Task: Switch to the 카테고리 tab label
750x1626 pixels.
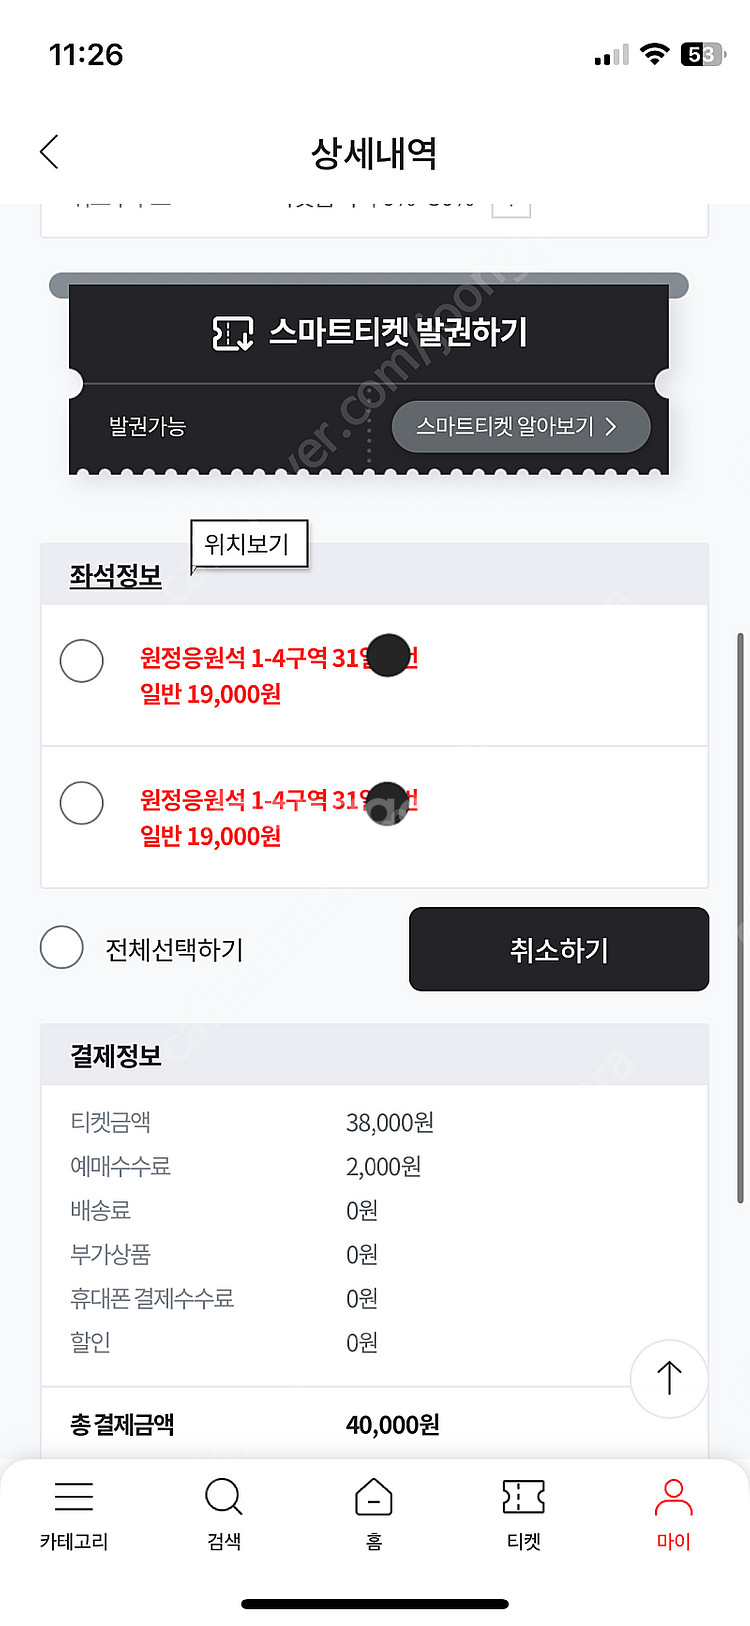Action: [x=74, y=1541]
